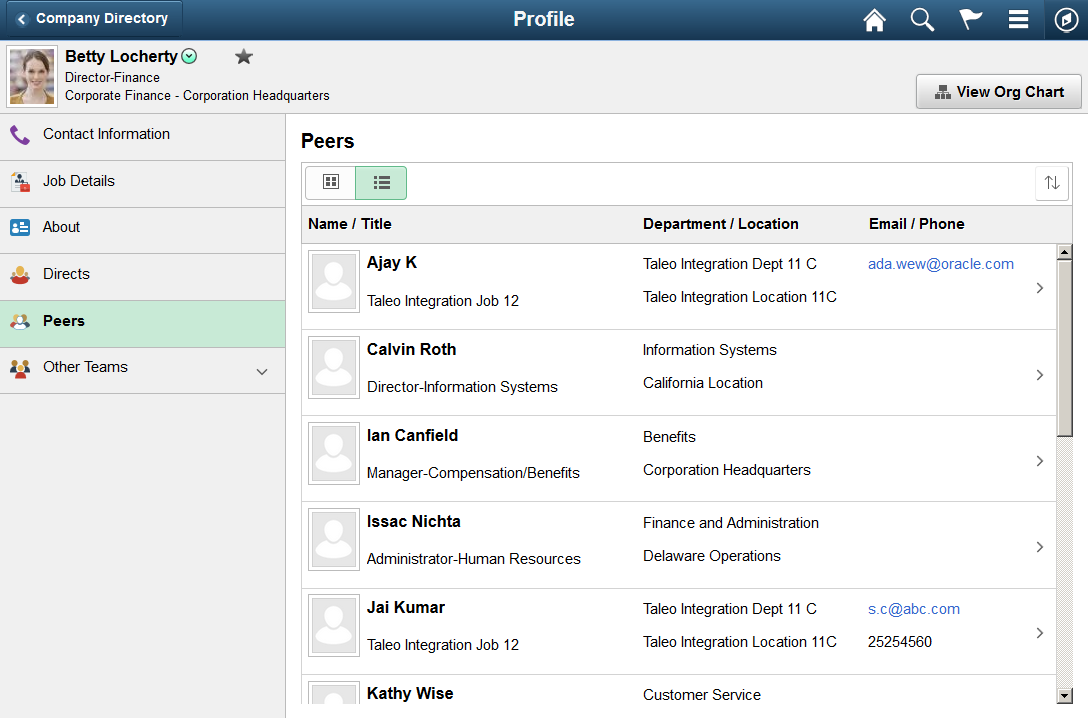Click the sort arrows icon
This screenshot has height=718, width=1088.
click(1052, 183)
